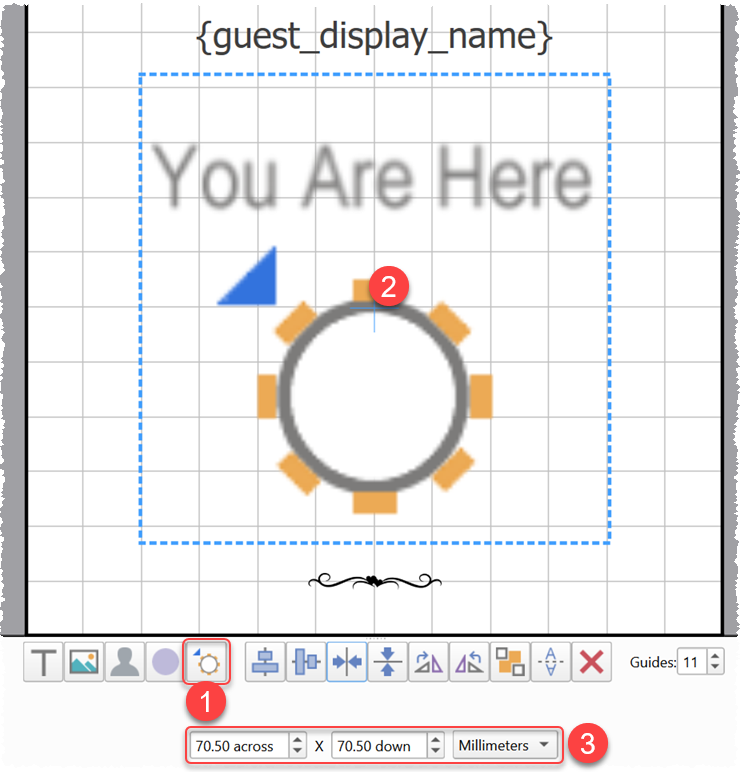740x772 pixels.
Task: Increase the '70.50 across' value
Action: tap(297, 740)
